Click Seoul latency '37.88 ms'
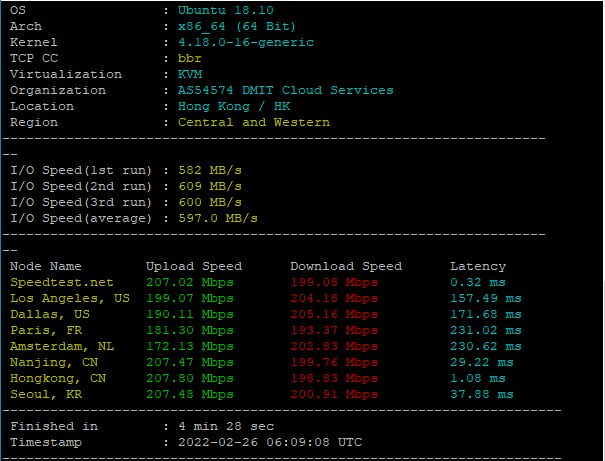This screenshot has width=605, height=461. 482,394
